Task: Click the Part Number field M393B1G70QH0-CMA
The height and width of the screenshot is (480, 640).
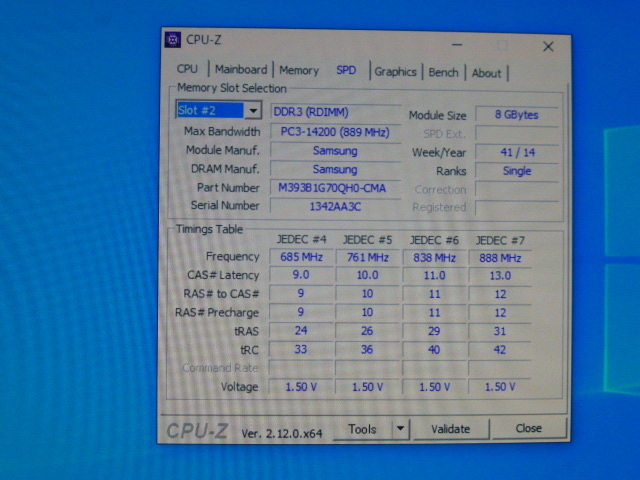Action: click(334, 188)
